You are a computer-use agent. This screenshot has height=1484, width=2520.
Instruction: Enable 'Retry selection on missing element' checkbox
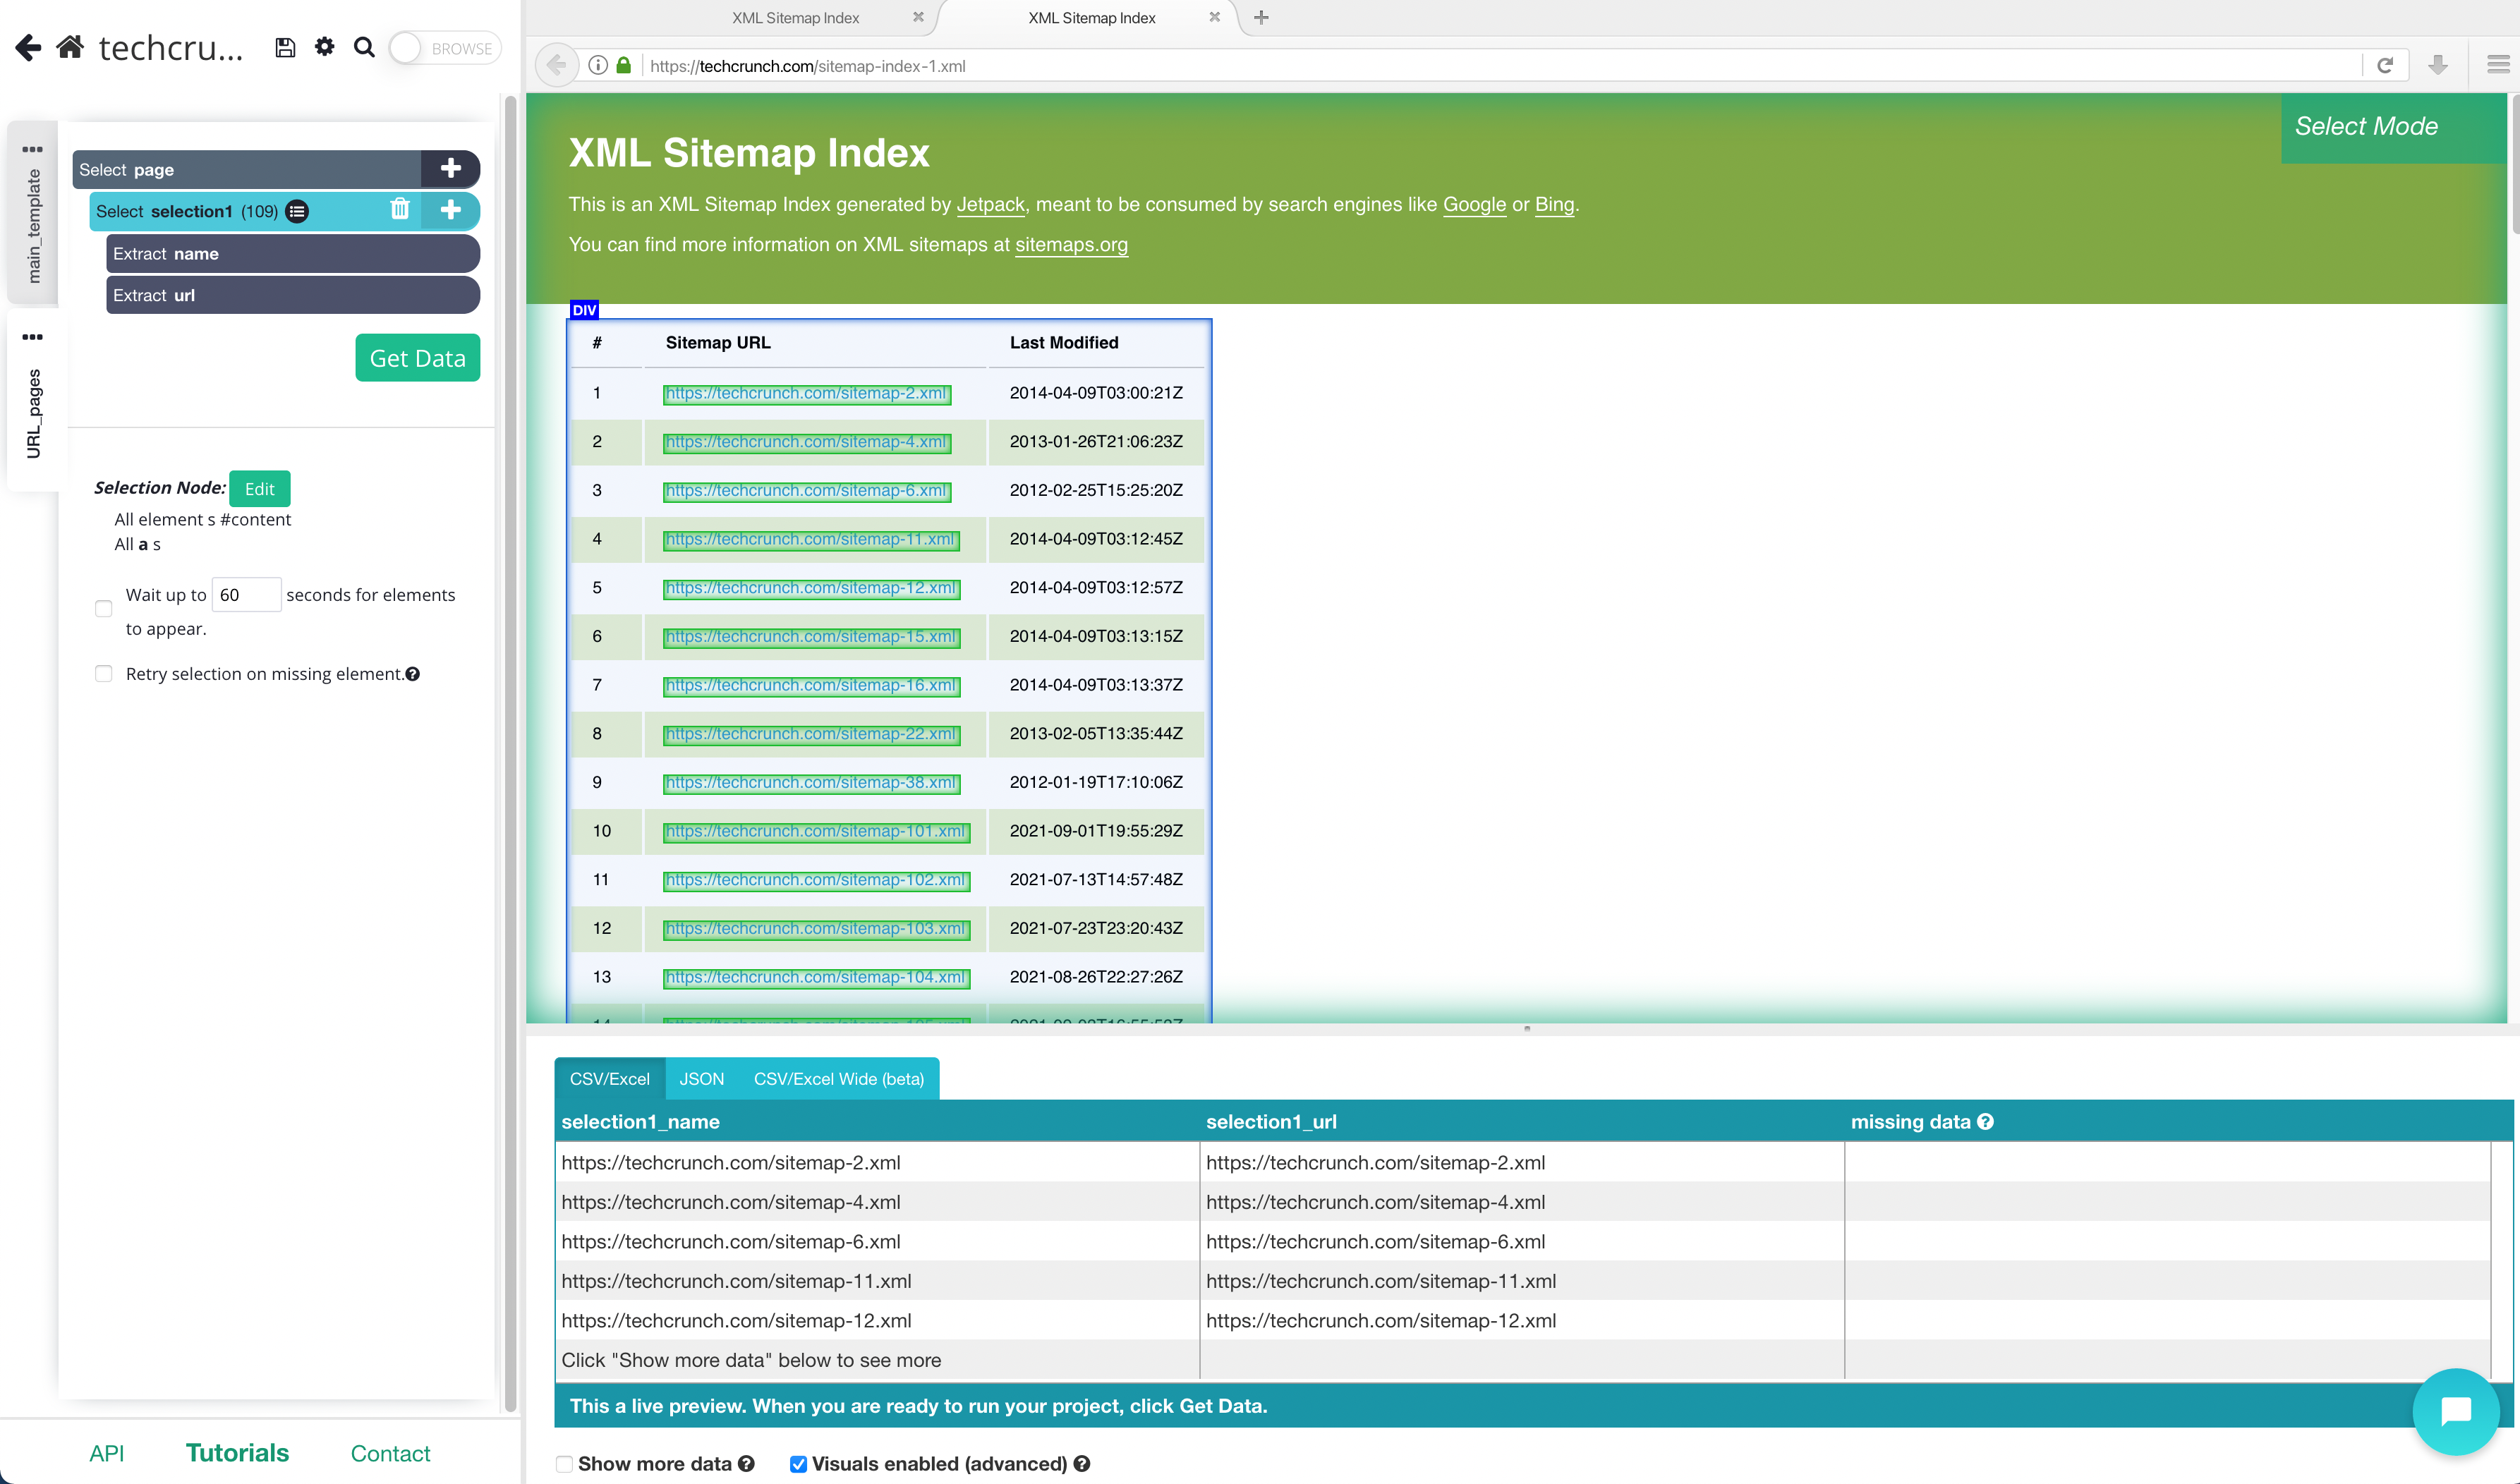[x=102, y=673]
